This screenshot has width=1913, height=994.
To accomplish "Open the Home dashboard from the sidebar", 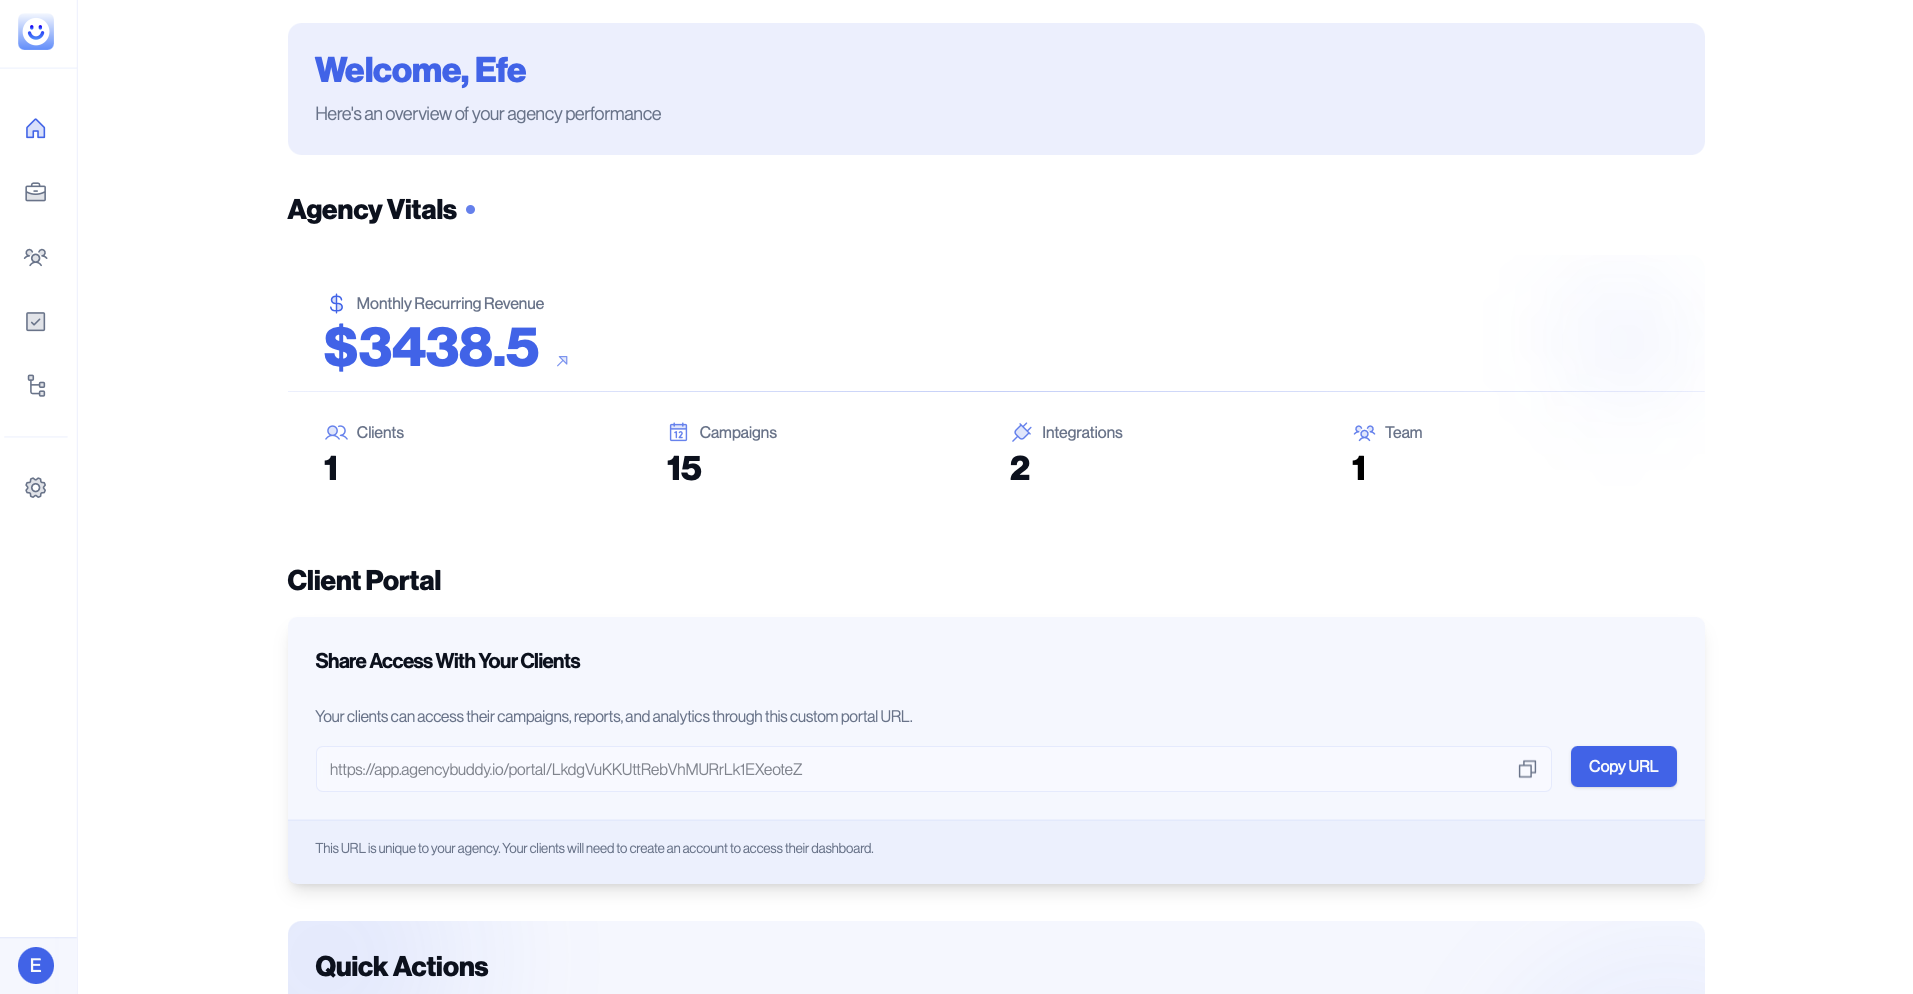I will point(36,128).
